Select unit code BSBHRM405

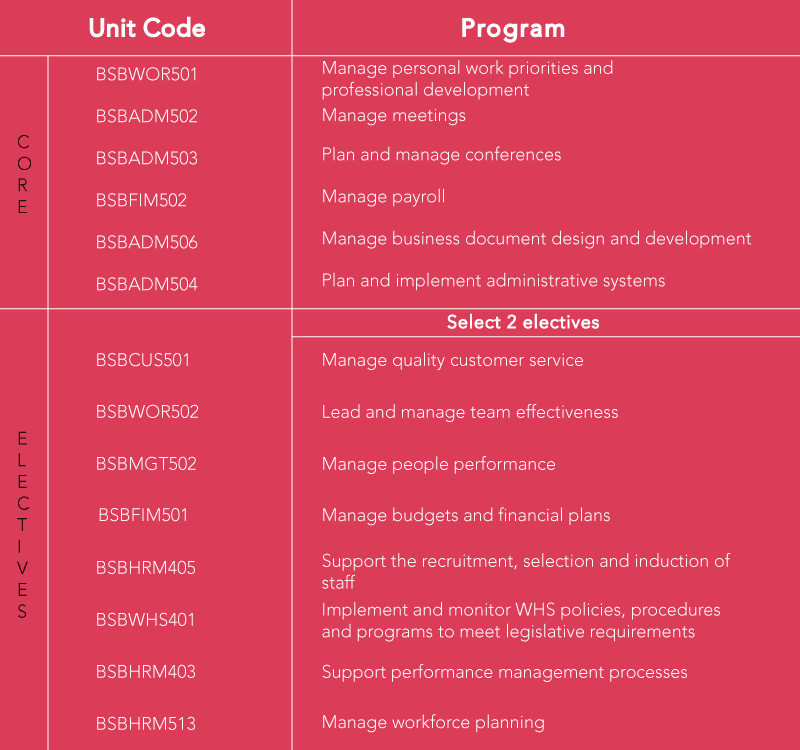pos(146,568)
